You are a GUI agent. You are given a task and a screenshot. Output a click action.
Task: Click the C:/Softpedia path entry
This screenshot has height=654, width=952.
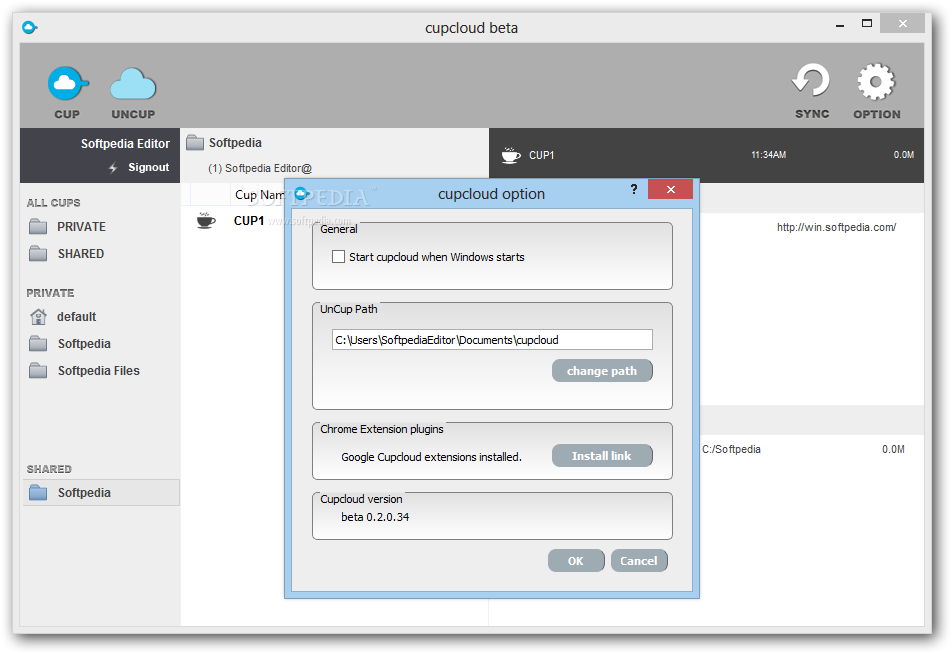coord(731,449)
